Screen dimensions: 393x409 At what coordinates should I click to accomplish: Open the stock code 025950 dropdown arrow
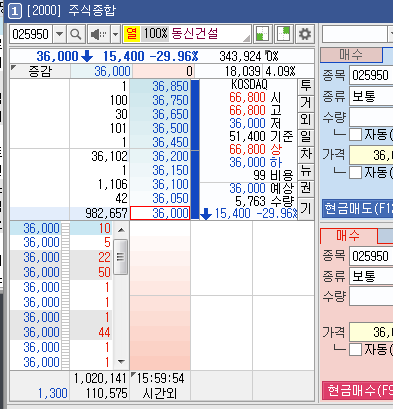[60, 34]
